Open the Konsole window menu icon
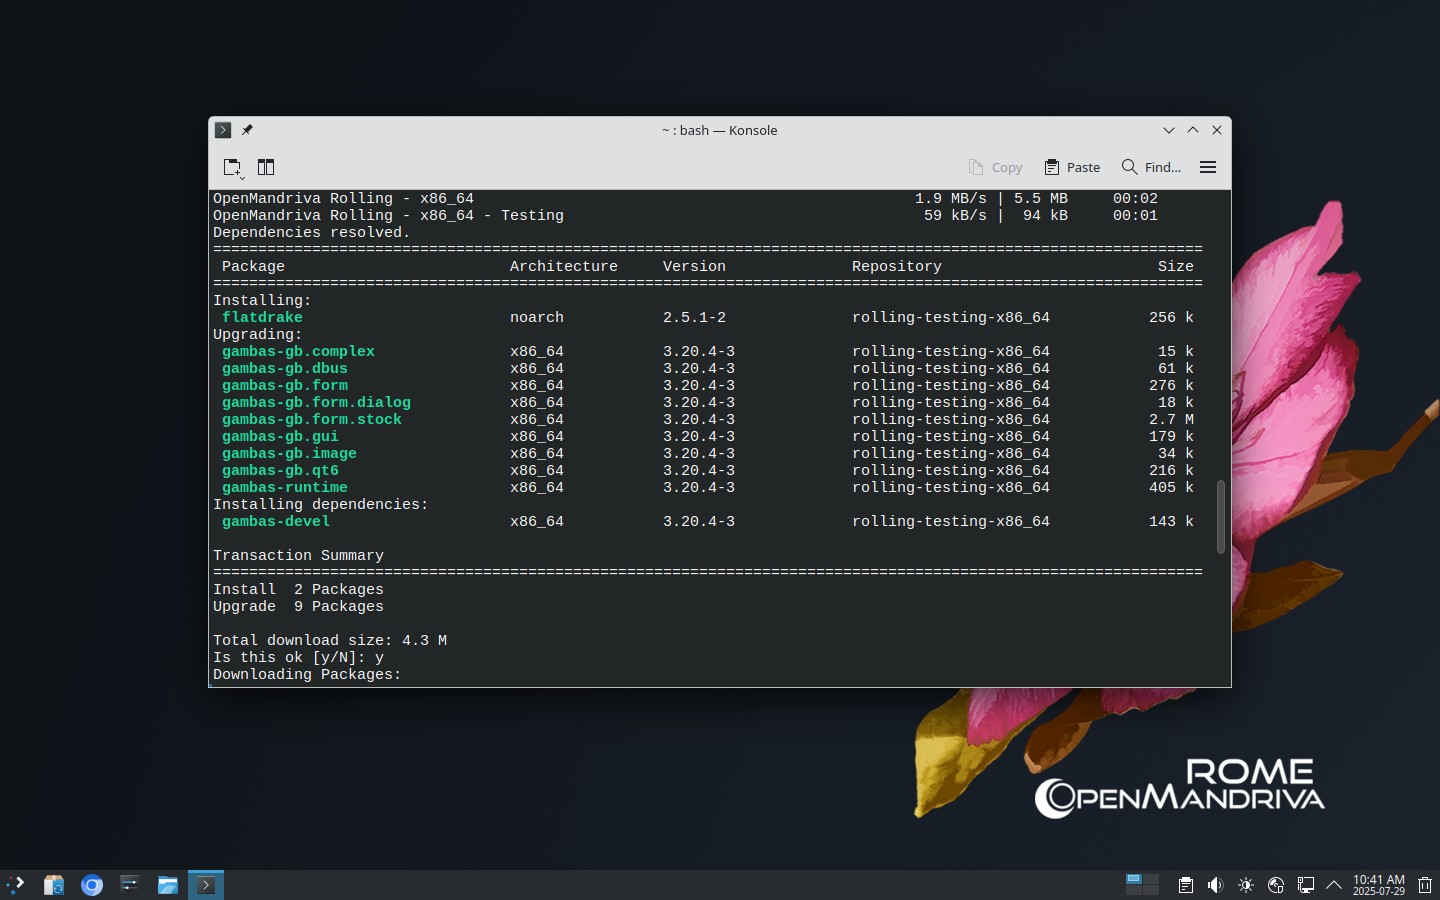This screenshot has height=900, width=1440. [223, 130]
